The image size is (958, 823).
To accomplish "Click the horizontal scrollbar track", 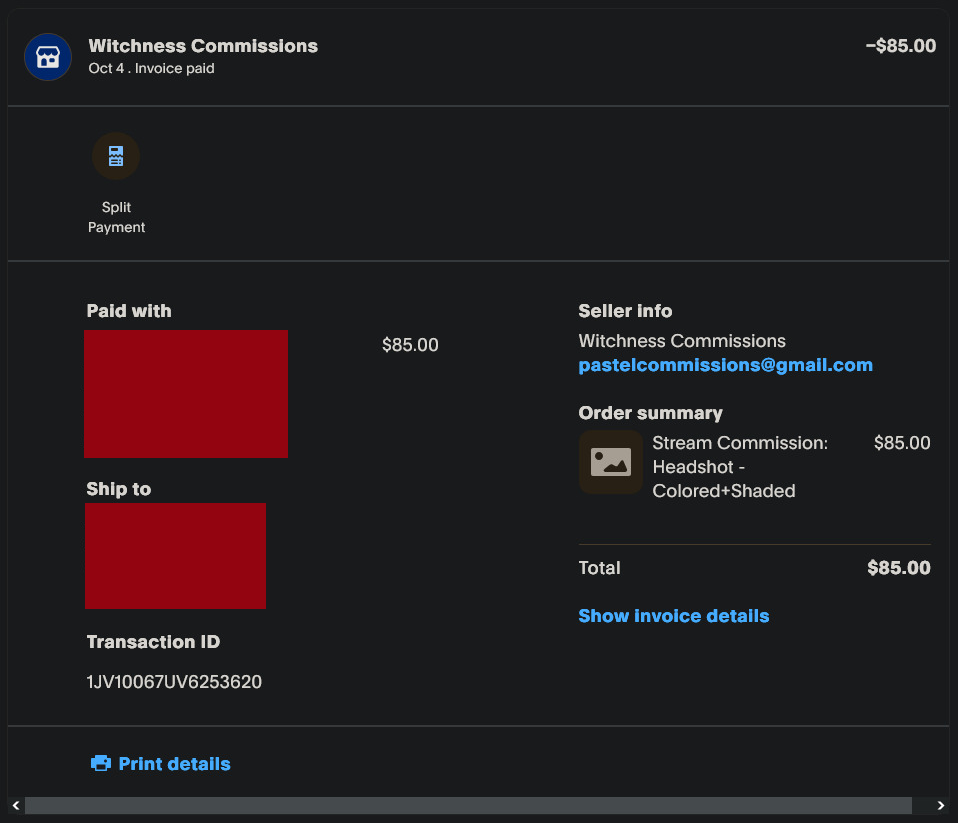I will pyautogui.click(x=468, y=805).
